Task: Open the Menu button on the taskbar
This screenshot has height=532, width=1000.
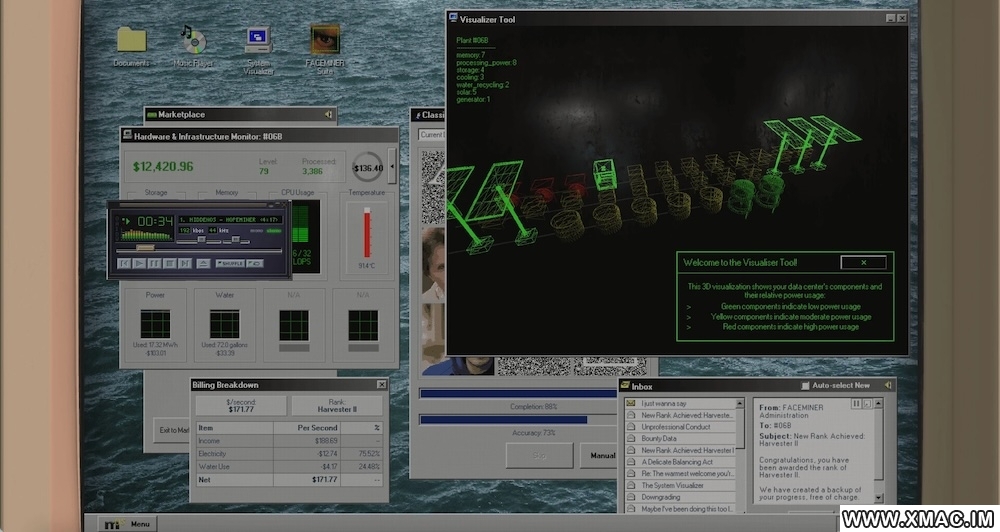Action: pyautogui.click(x=130, y=523)
